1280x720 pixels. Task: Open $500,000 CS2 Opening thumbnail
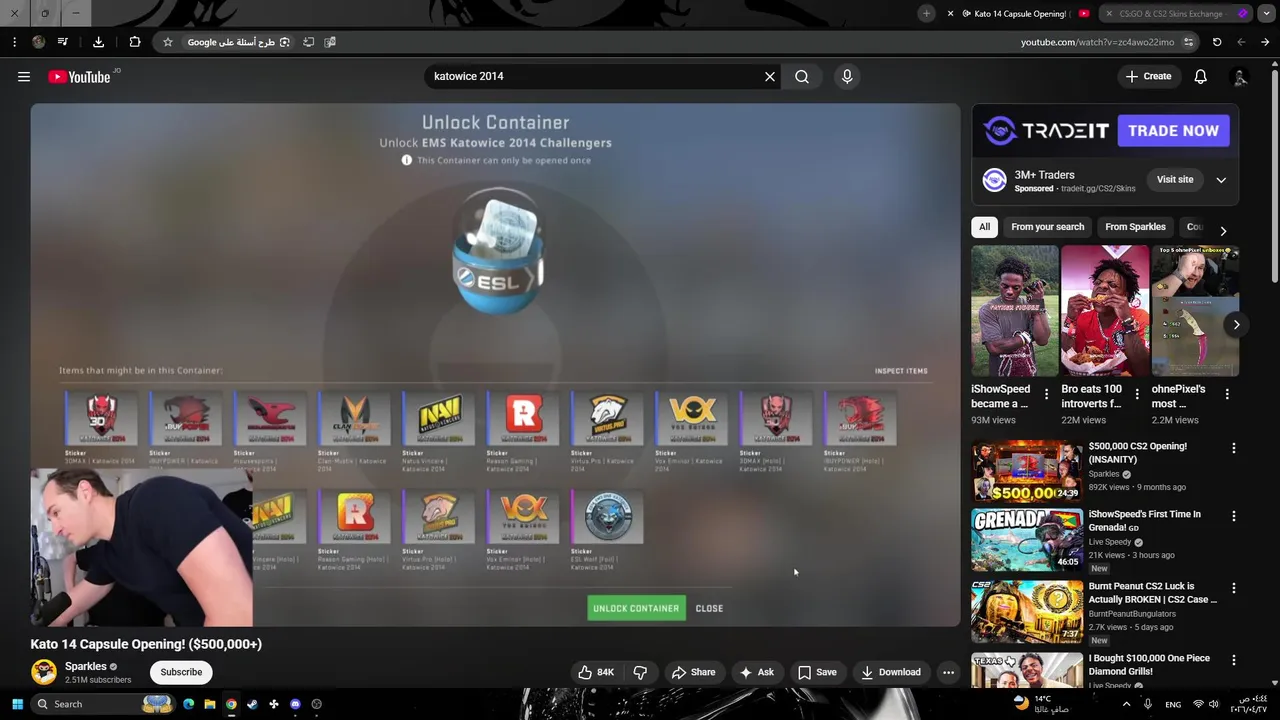pos(1026,470)
